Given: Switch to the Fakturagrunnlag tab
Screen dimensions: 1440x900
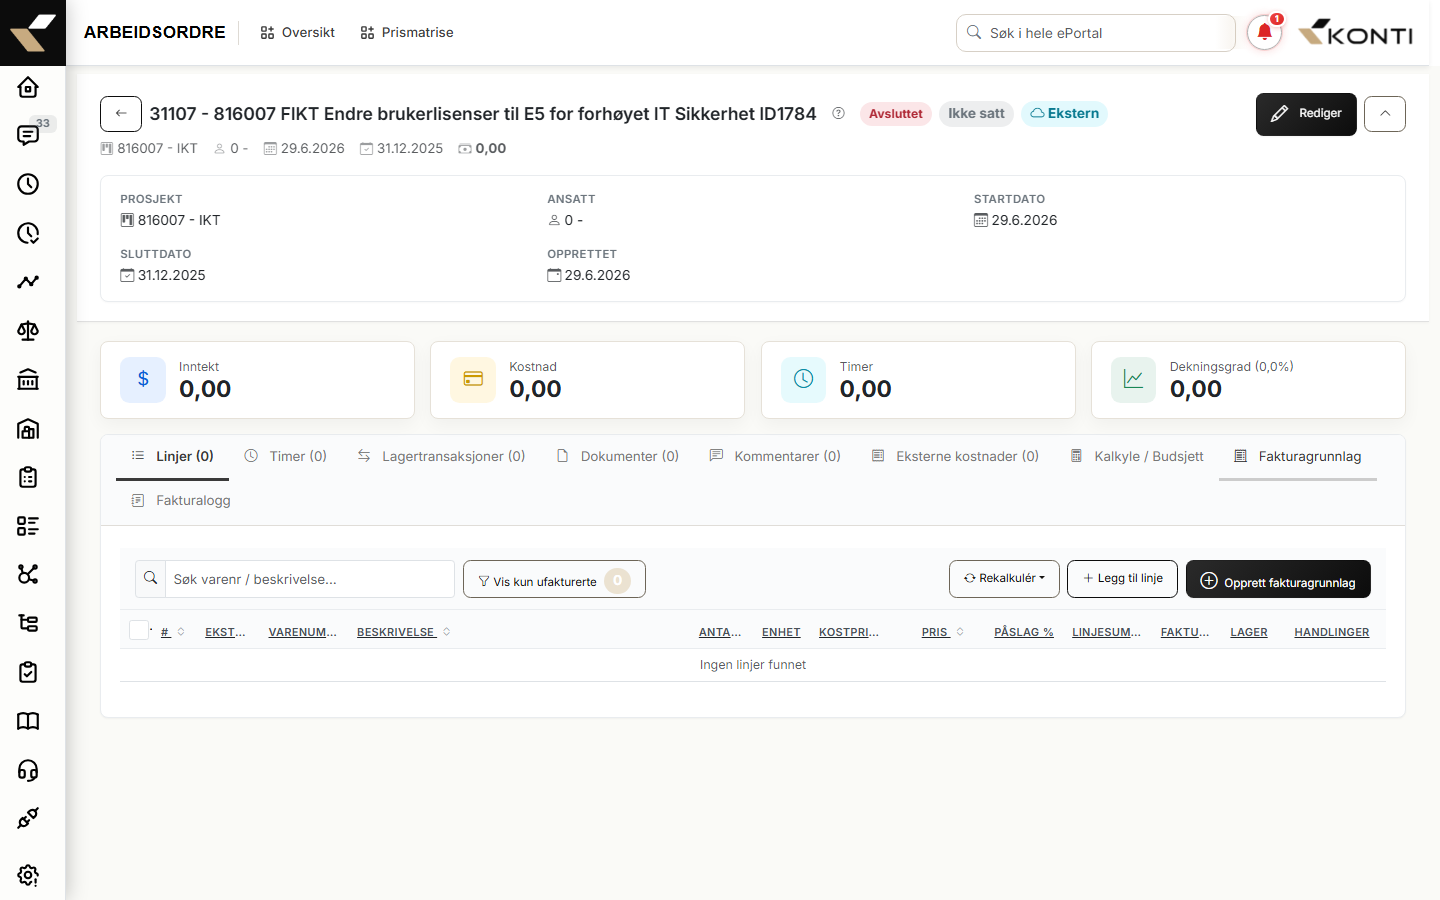Looking at the screenshot, I should (1298, 456).
